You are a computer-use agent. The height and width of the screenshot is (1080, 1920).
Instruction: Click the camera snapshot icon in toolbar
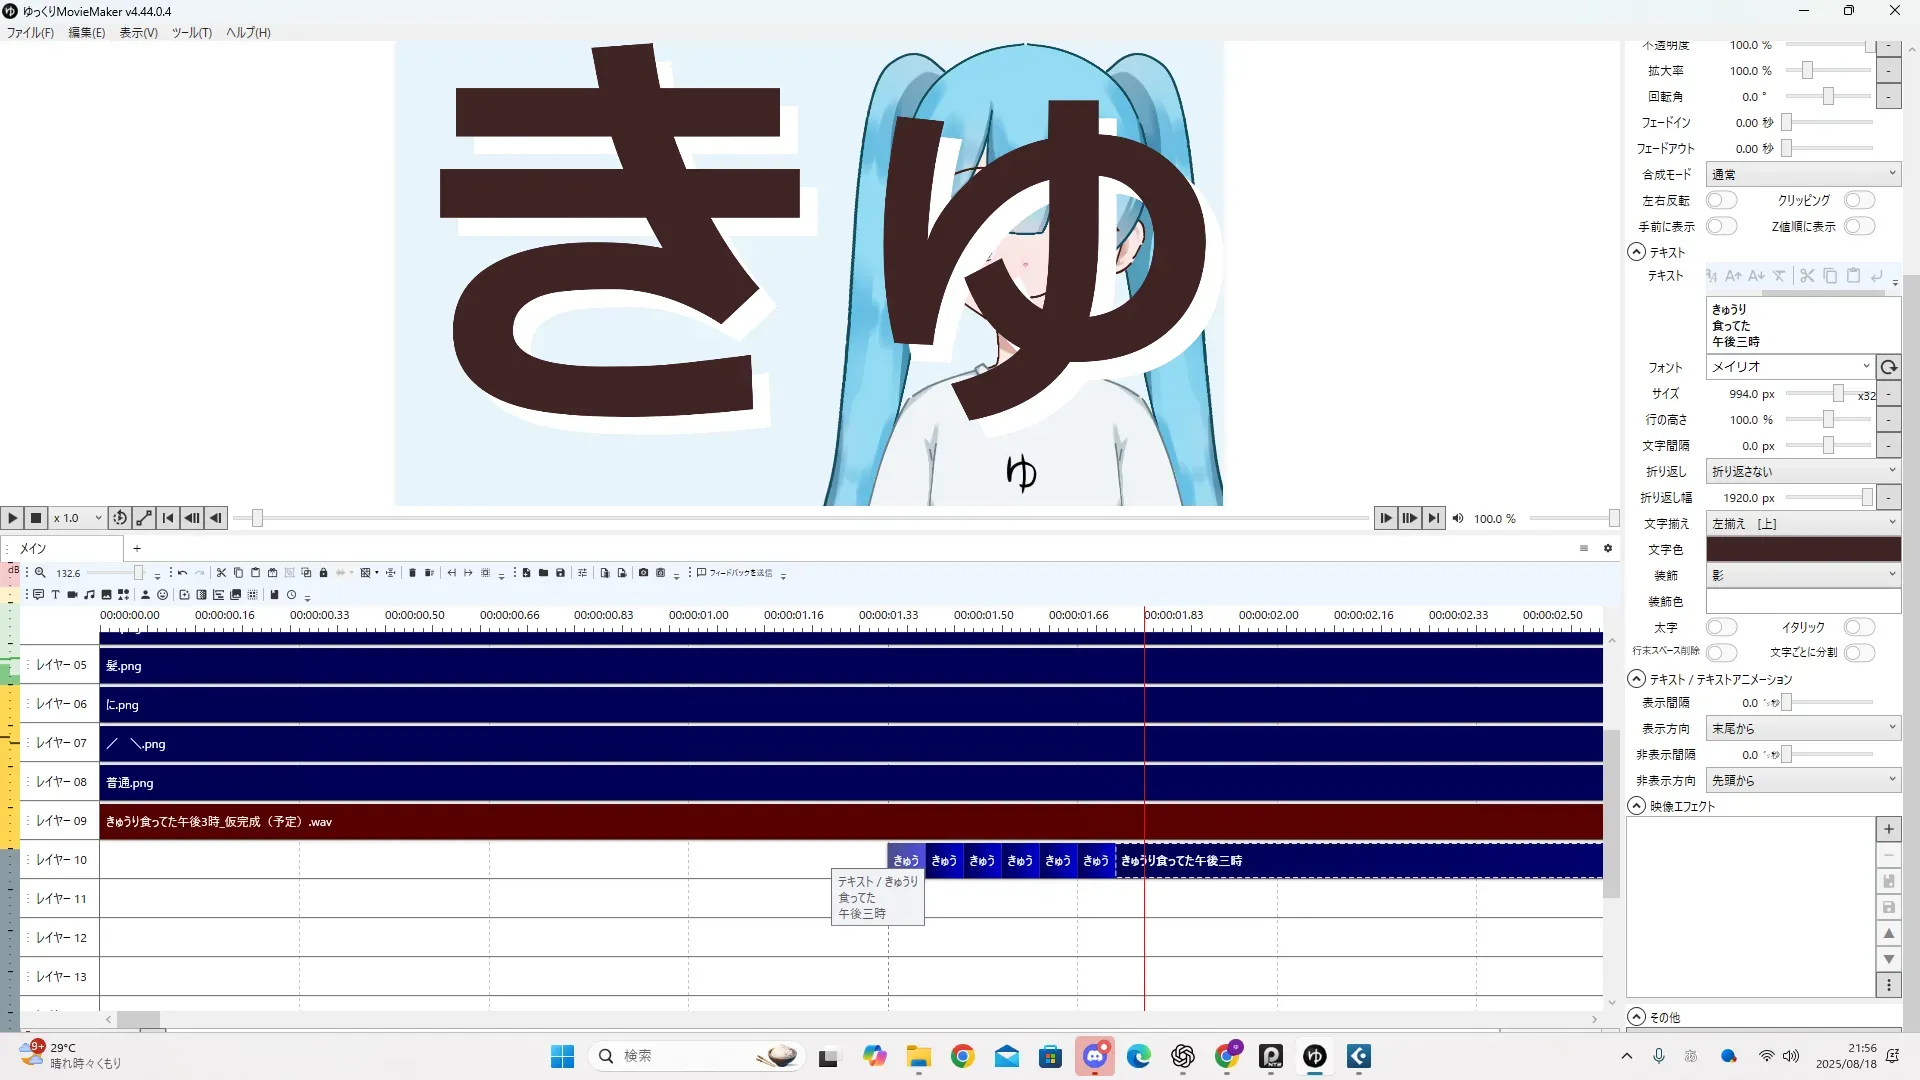point(643,573)
